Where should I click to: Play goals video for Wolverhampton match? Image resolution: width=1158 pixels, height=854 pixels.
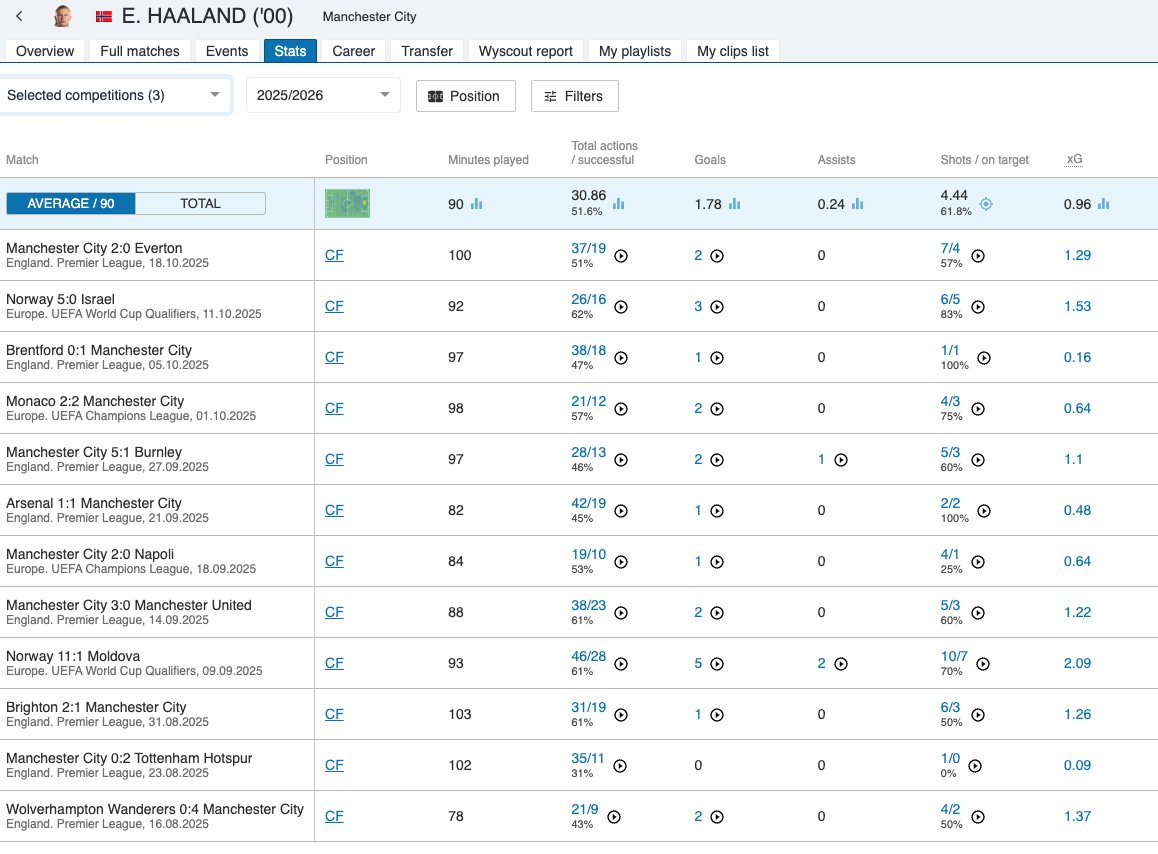click(717, 817)
